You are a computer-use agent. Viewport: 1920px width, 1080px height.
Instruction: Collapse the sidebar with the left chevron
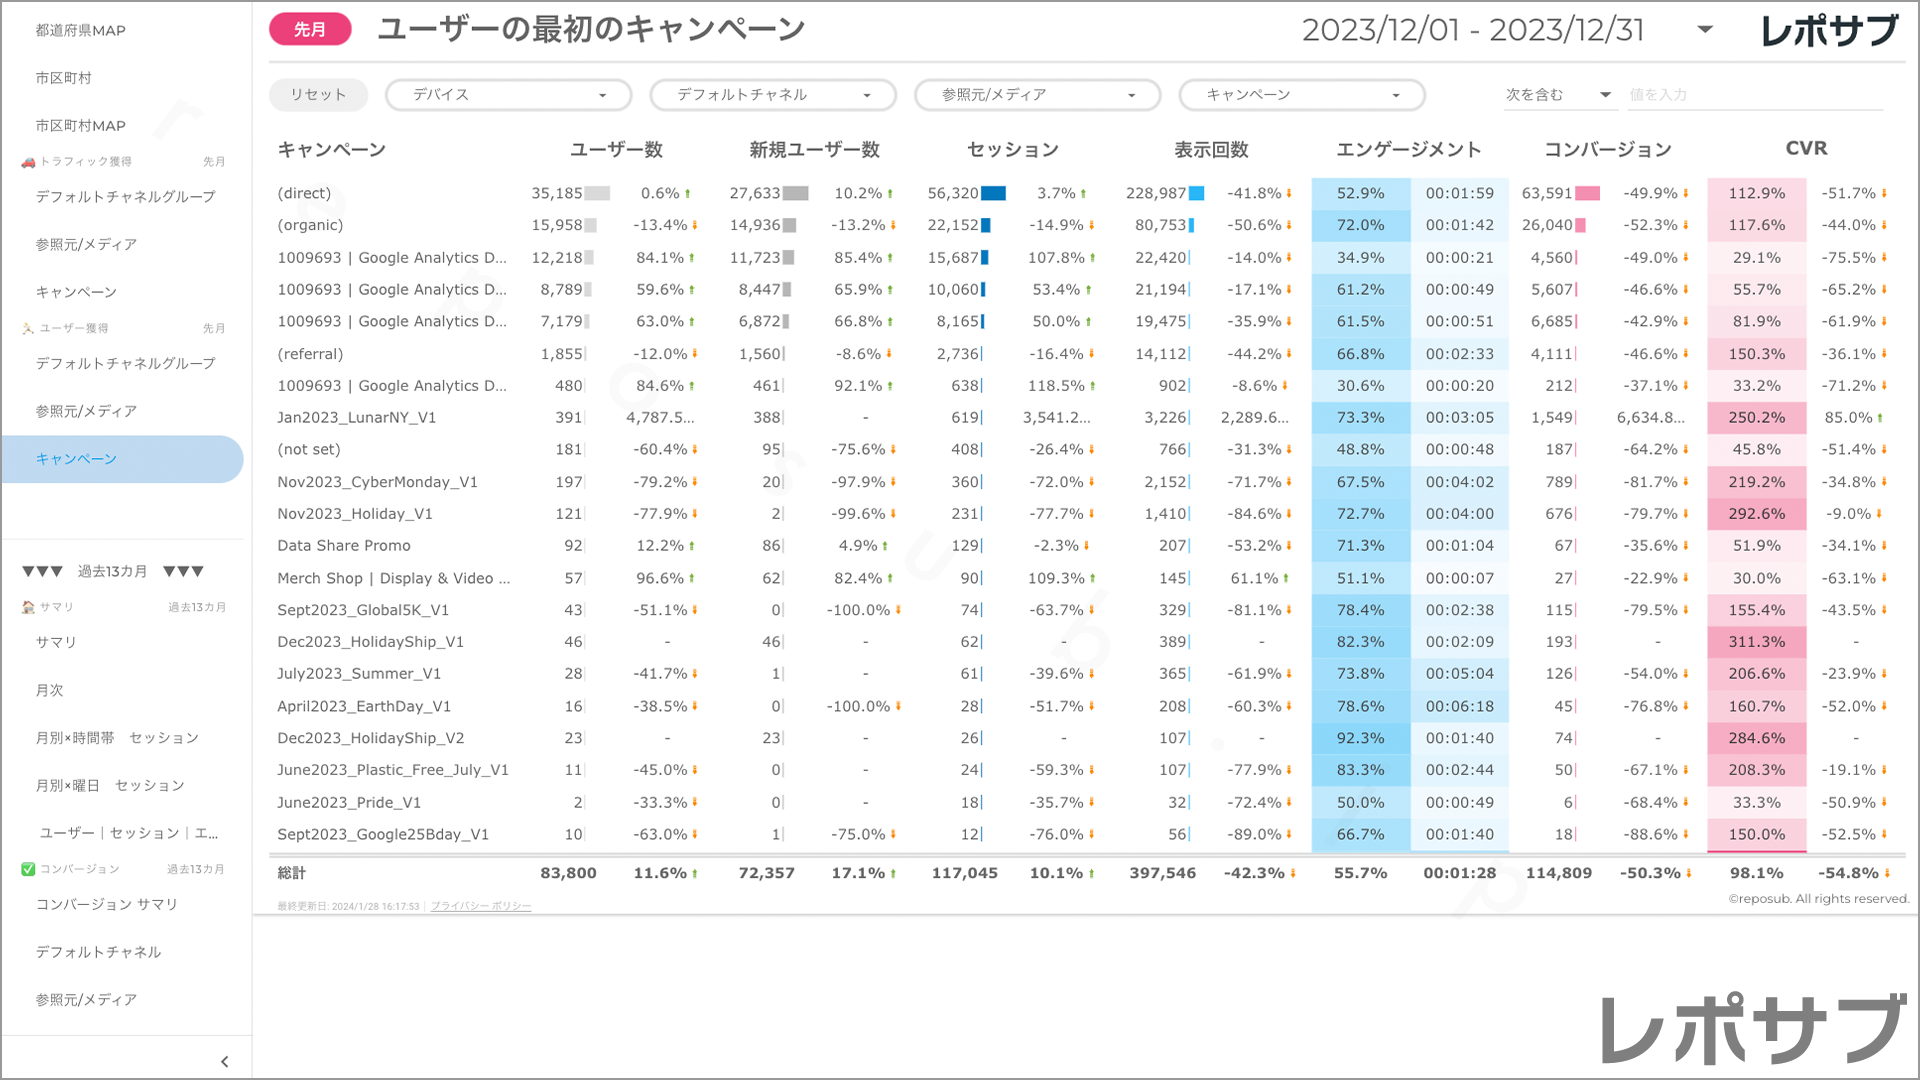(x=224, y=1062)
